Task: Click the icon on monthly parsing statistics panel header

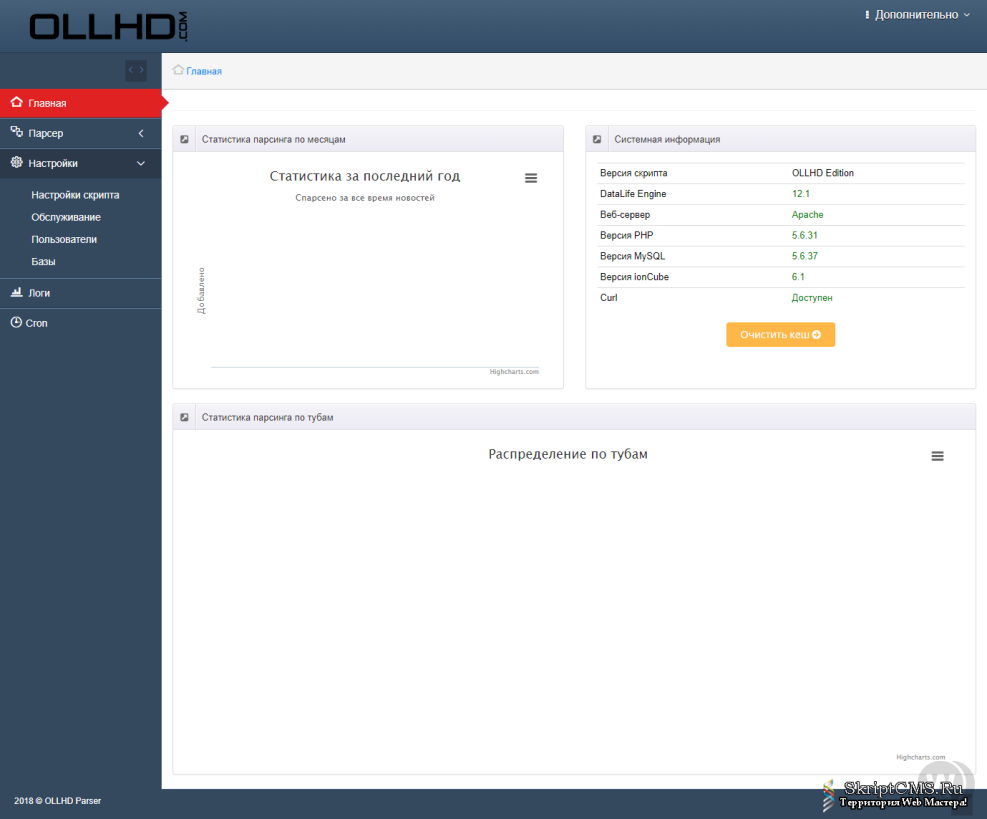Action: click(184, 139)
